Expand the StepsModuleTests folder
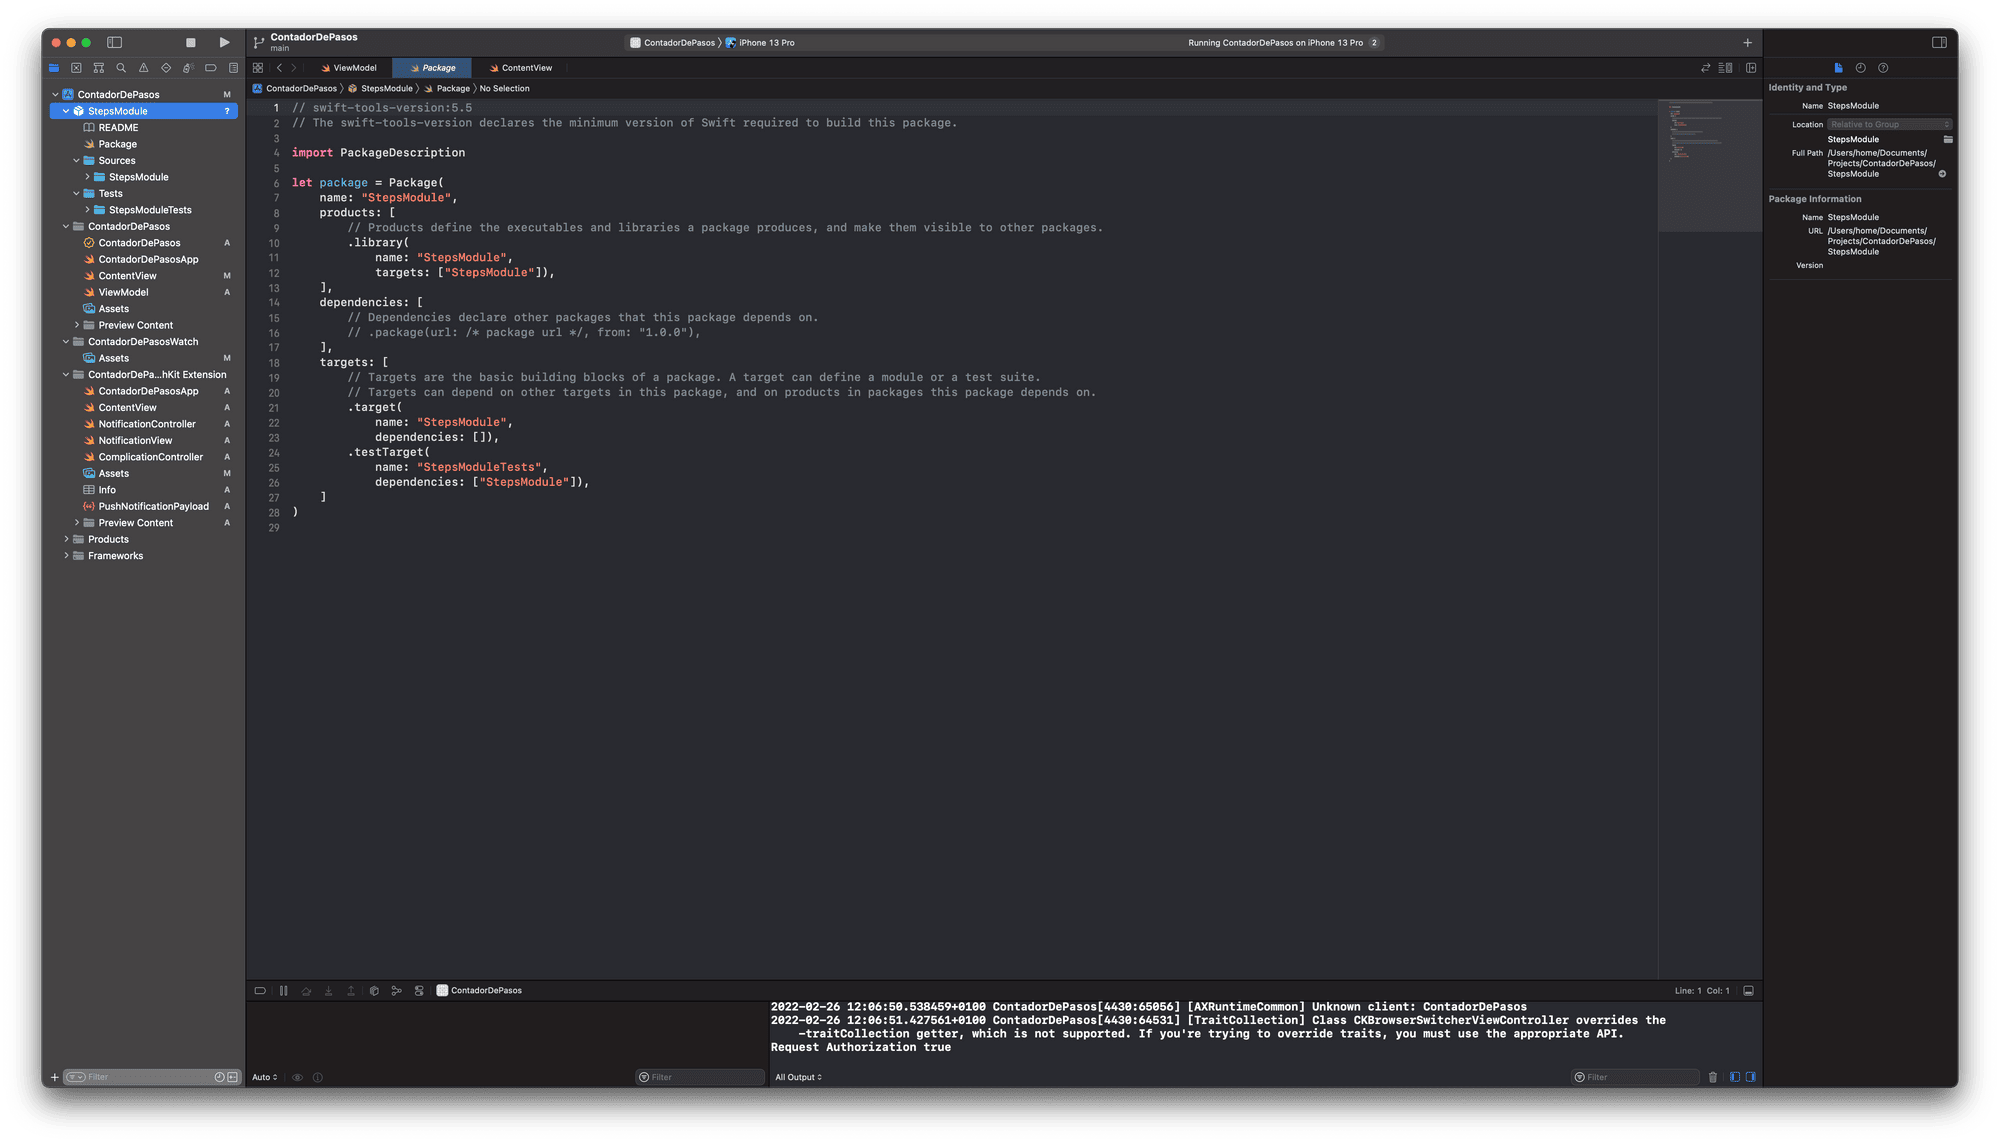This screenshot has width=2000, height=1143. tap(87, 210)
